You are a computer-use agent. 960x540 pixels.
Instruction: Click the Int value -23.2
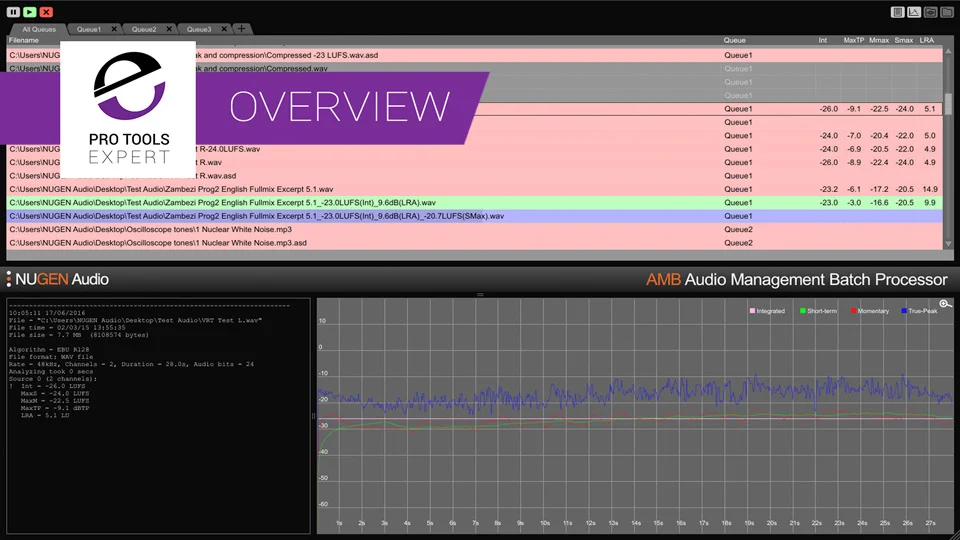click(x=828, y=189)
